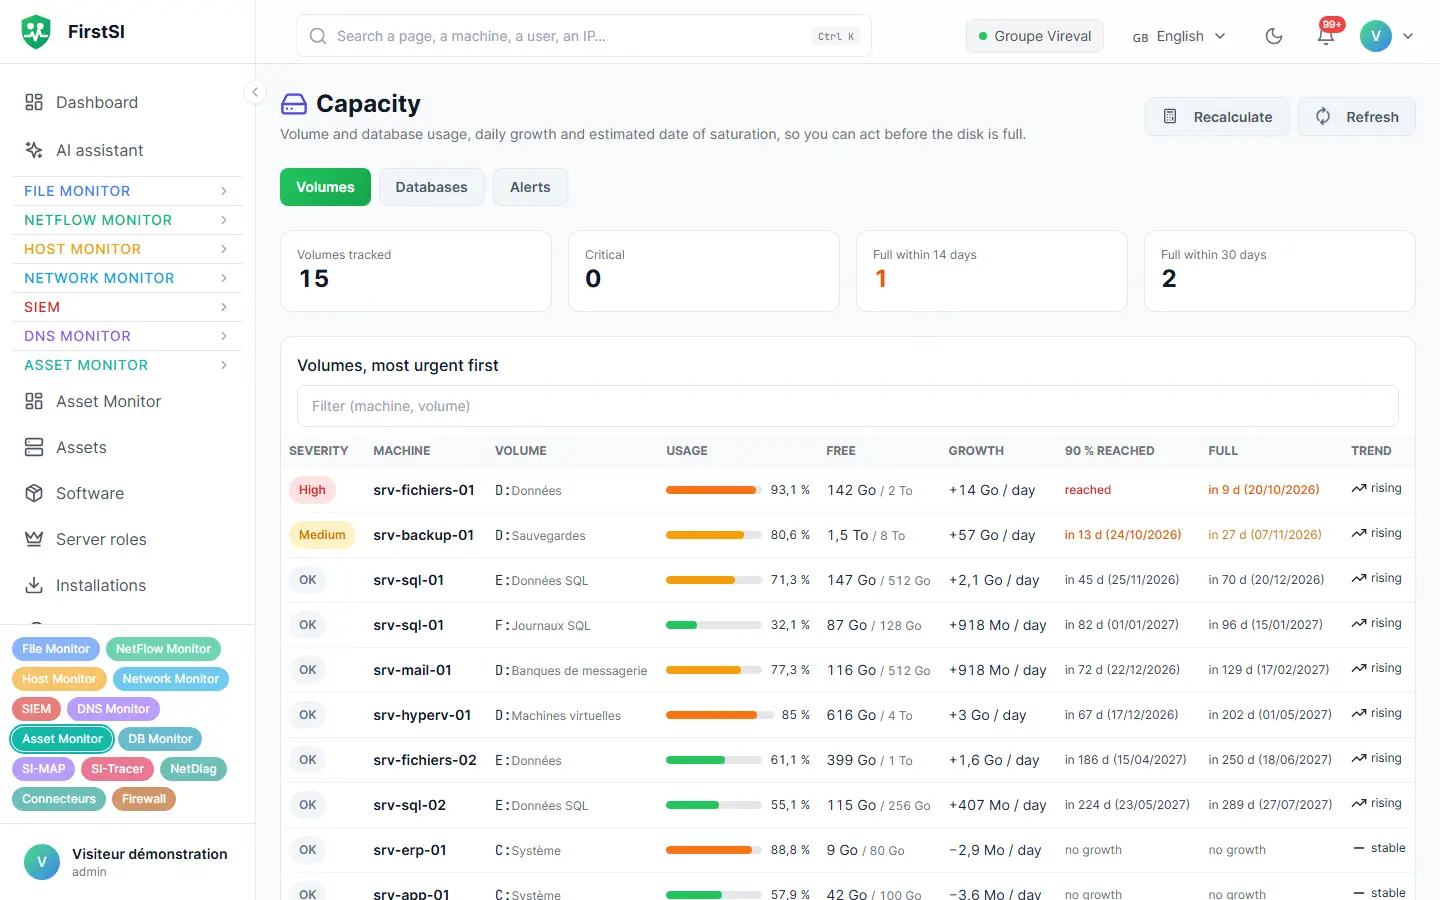The image size is (1440, 900).
Task: Select the SI-Tracer module pill
Action: [x=117, y=769]
